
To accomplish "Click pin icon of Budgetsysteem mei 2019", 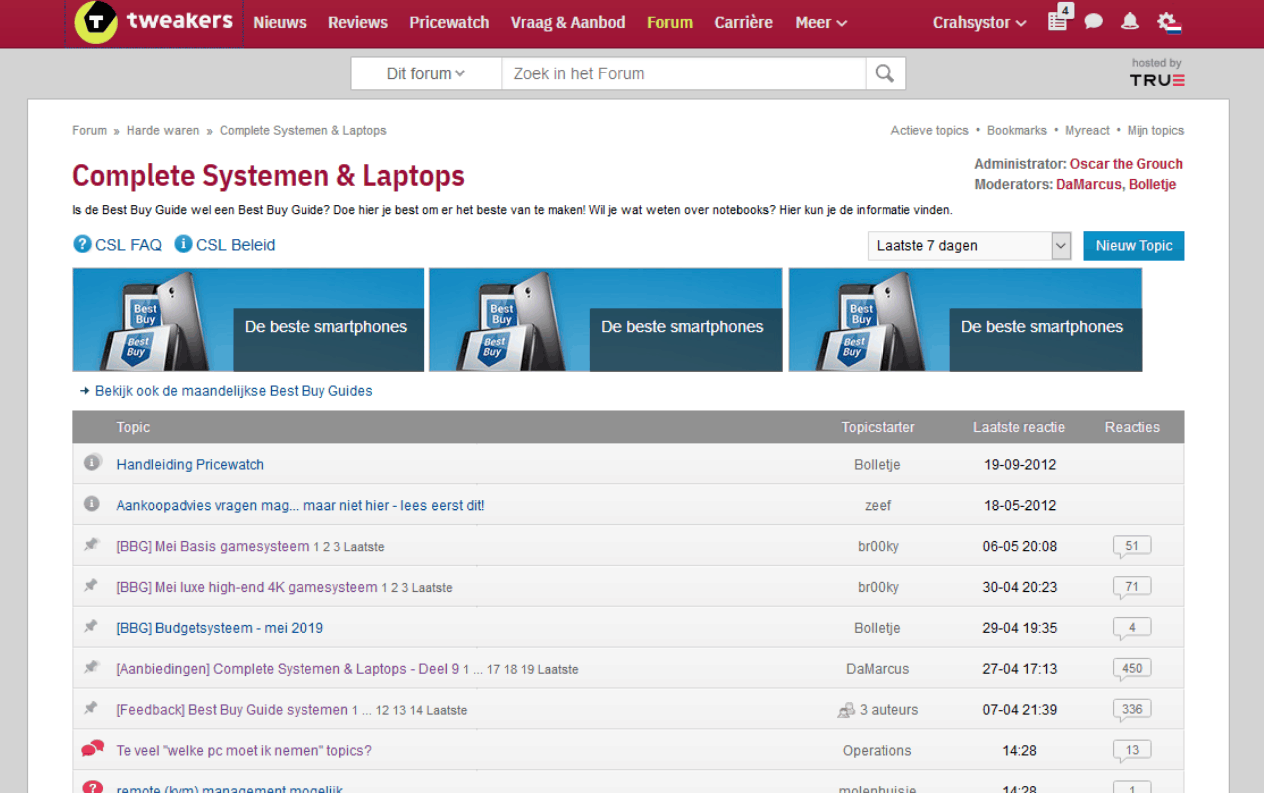I will coord(91,627).
